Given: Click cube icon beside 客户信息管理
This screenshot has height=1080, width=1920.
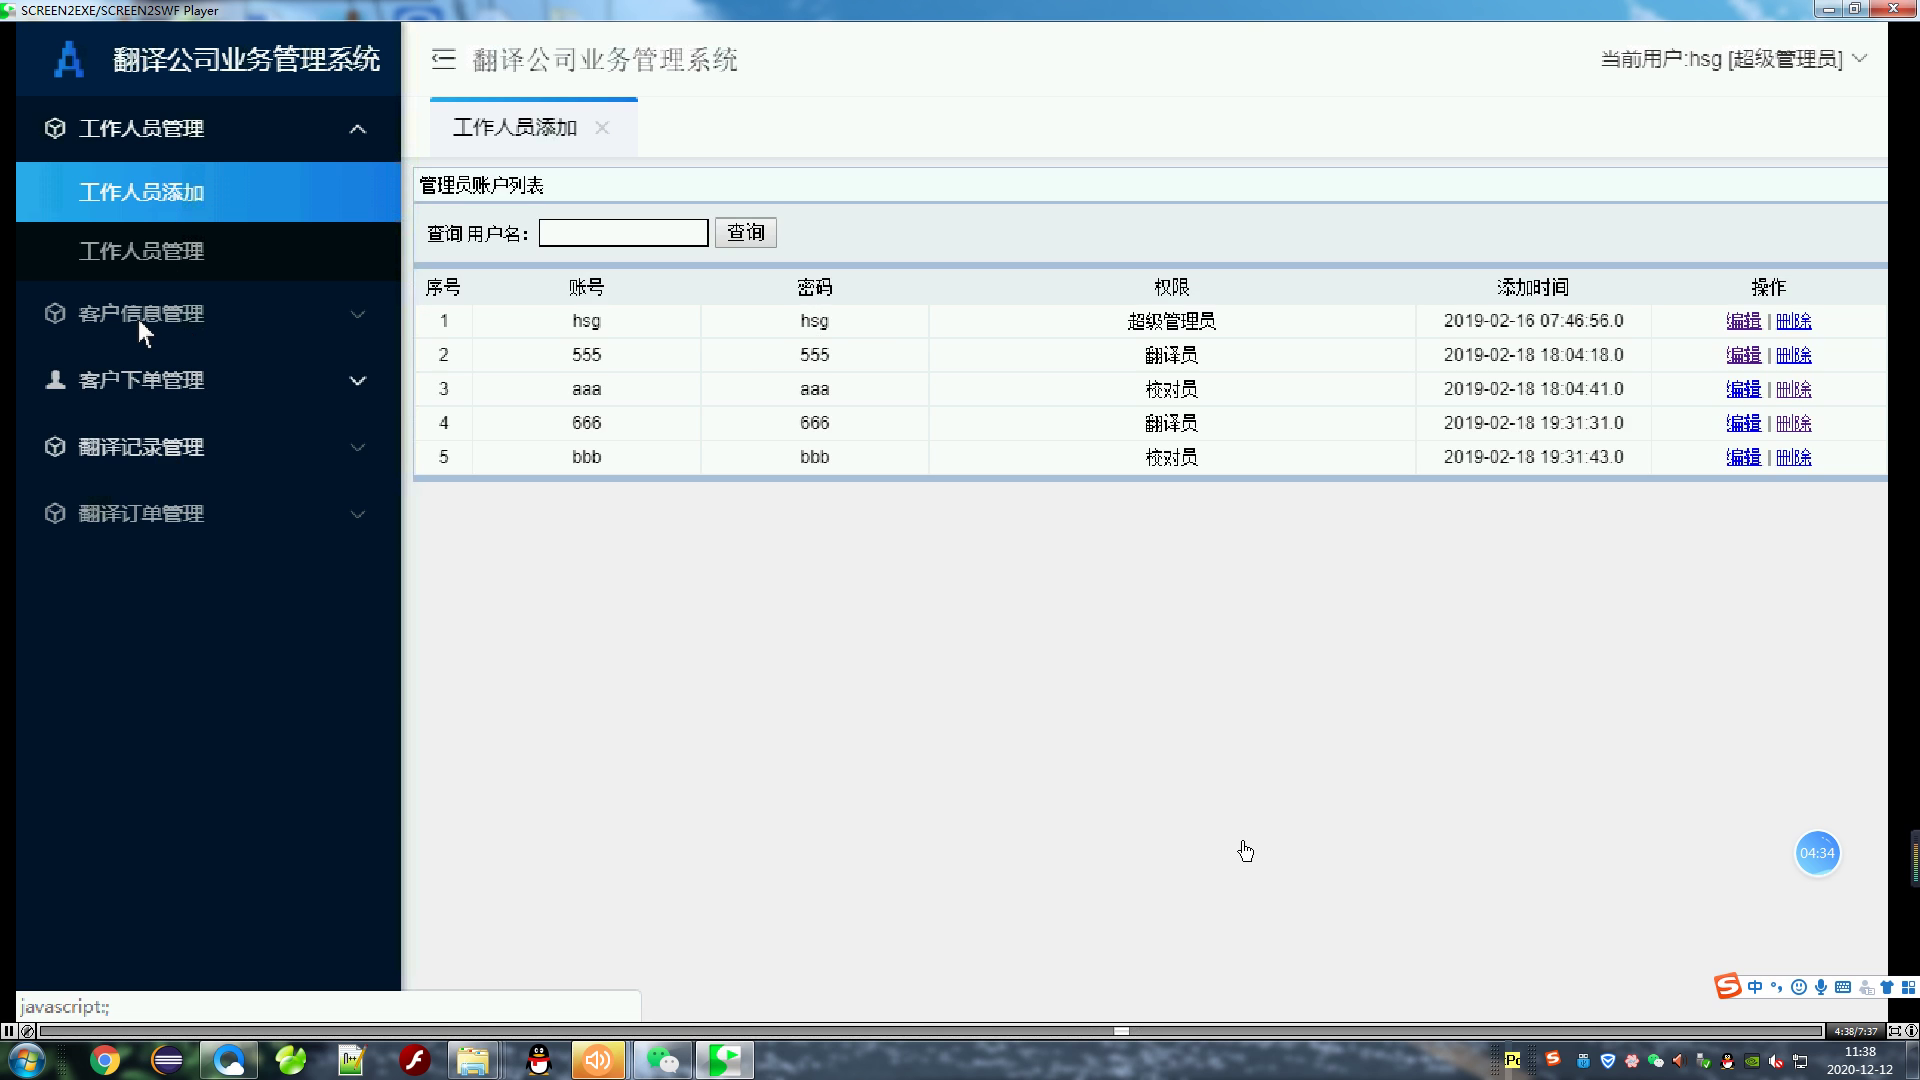Looking at the screenshot, I should [55, 313].
